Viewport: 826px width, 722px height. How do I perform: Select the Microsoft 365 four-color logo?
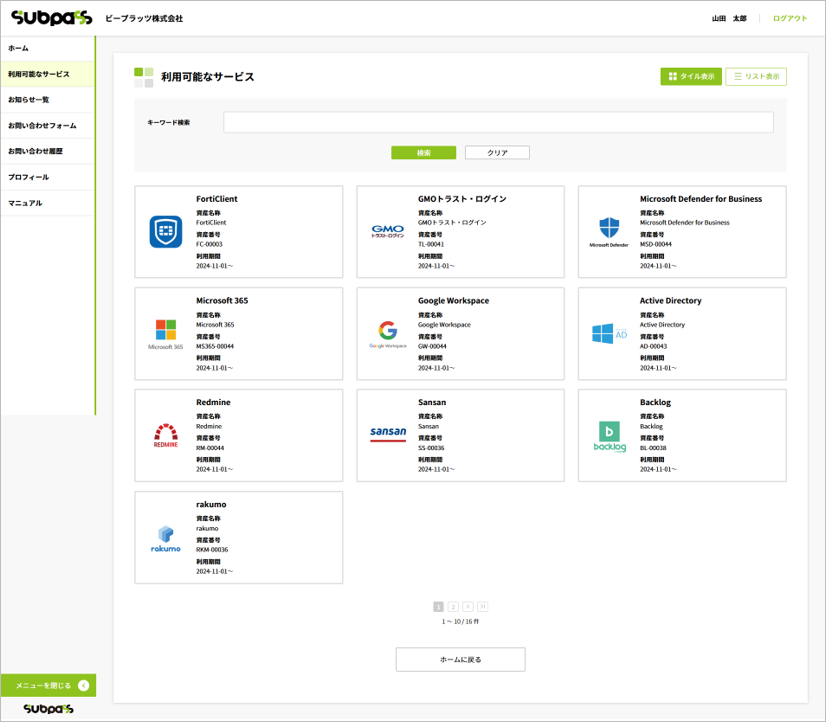pos(166,334)
